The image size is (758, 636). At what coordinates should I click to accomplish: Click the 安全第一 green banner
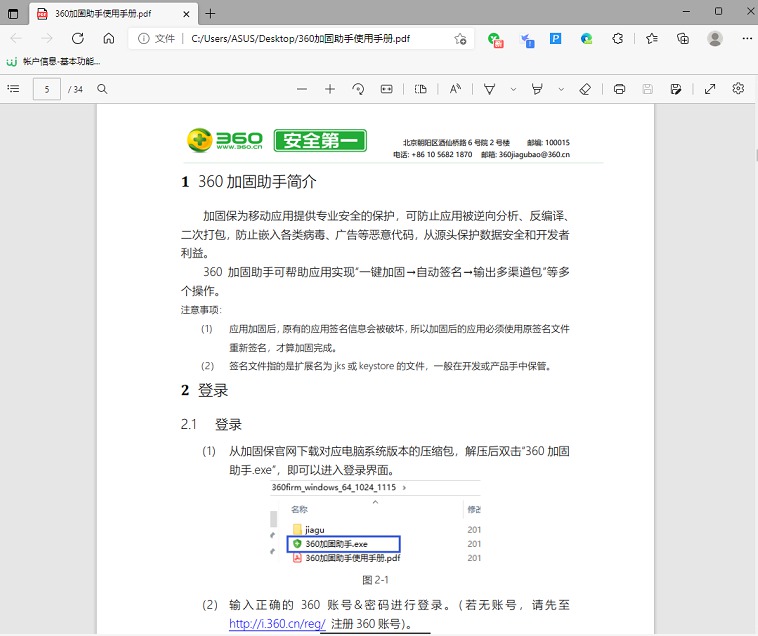(x=320, y=141)
